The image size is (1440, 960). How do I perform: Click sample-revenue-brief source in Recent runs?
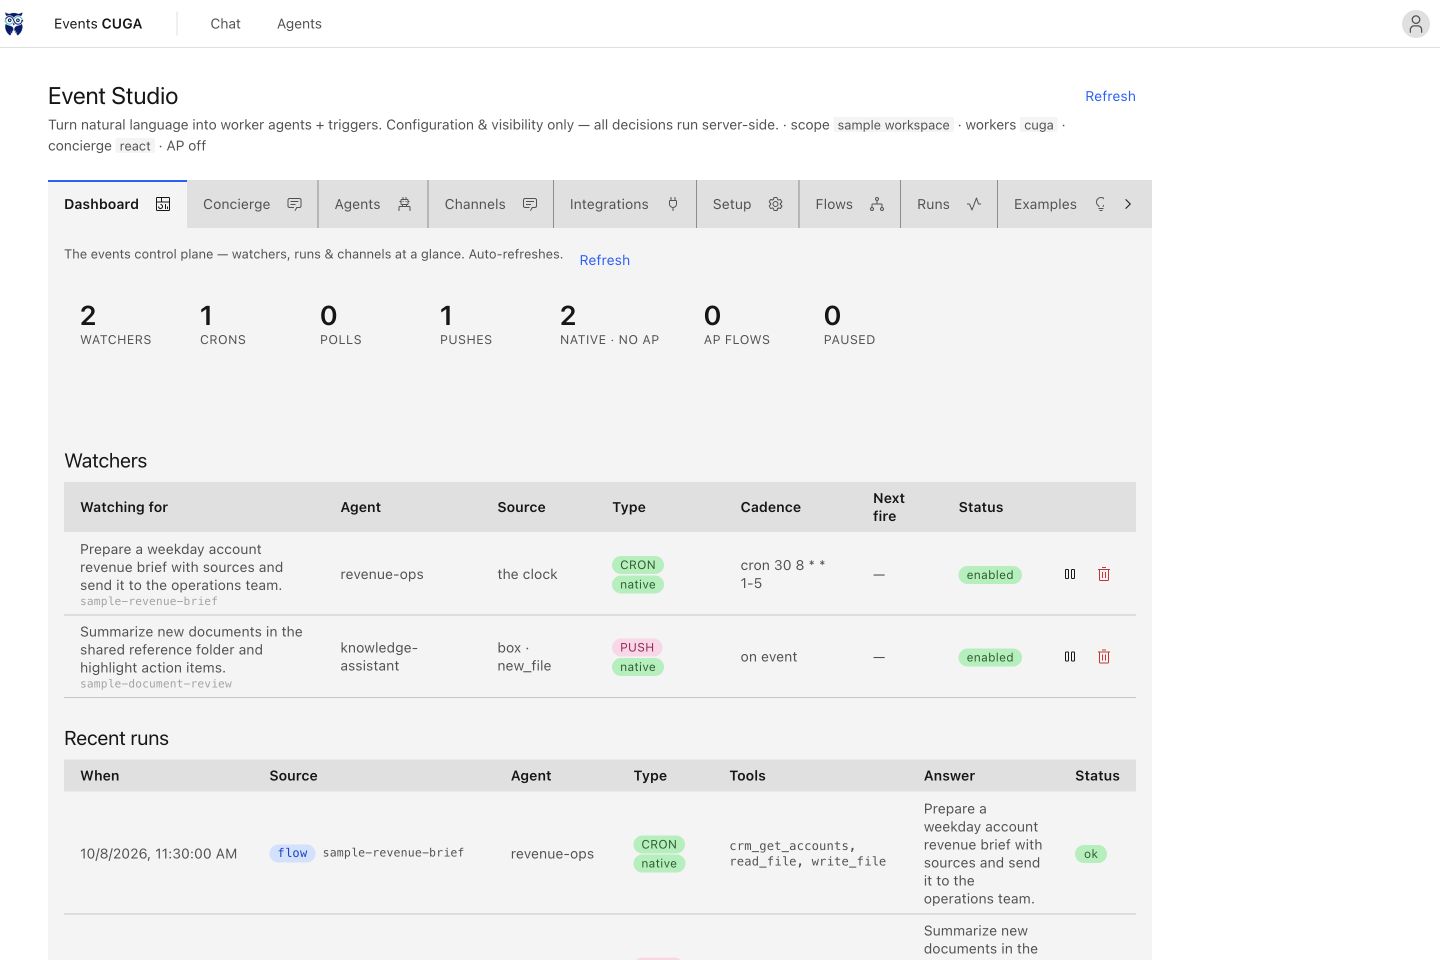[x=393, y=853]
